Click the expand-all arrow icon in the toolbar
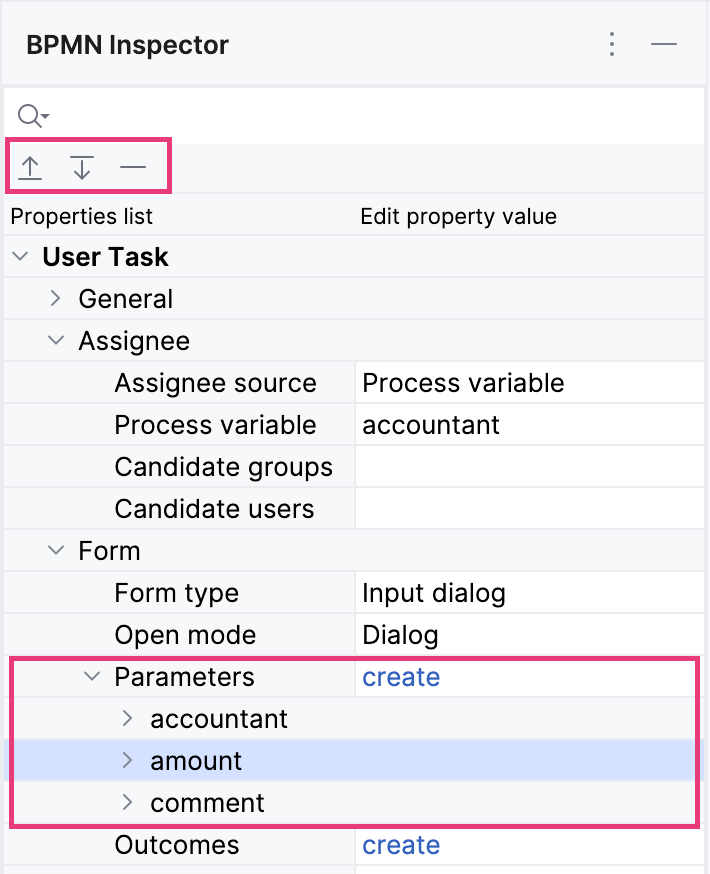Screen dimensions: 710x874 30,166
